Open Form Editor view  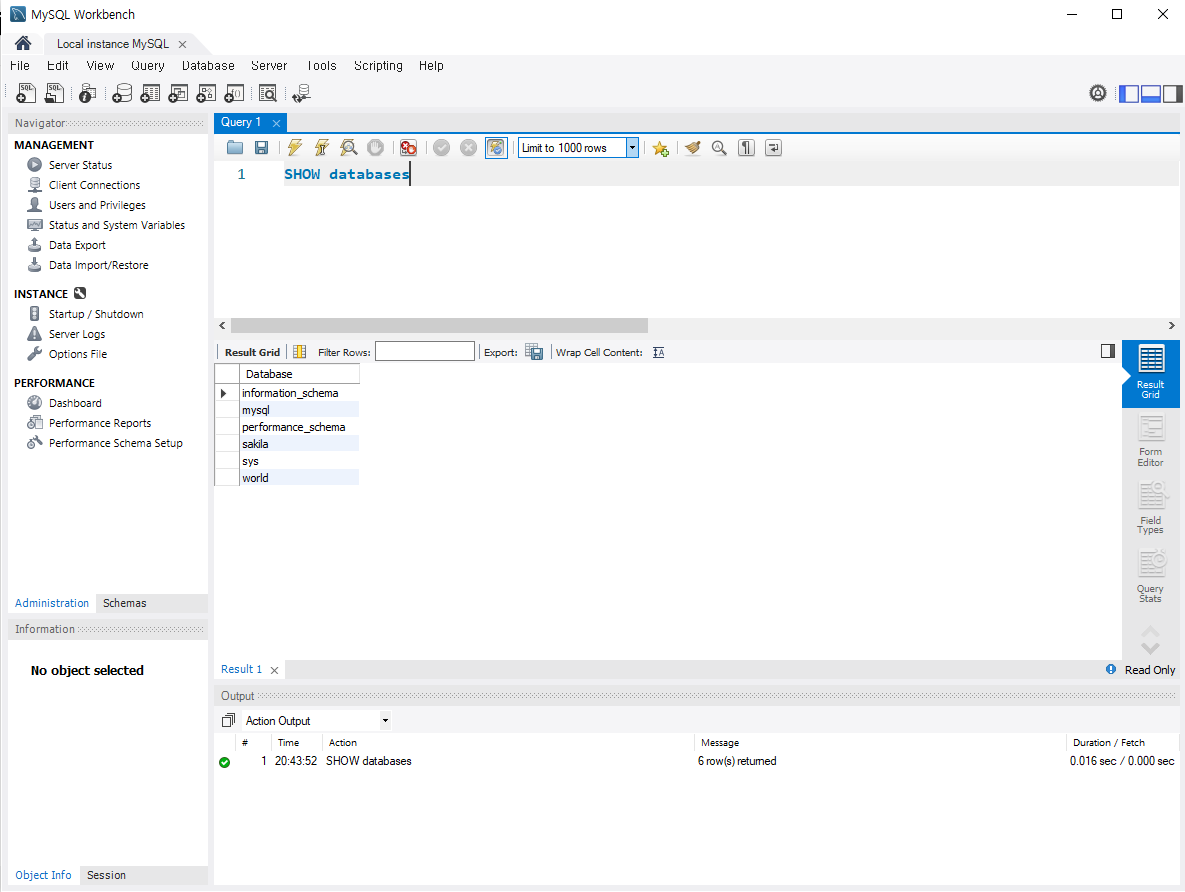pyautogui.click(x=1150, y=442)
